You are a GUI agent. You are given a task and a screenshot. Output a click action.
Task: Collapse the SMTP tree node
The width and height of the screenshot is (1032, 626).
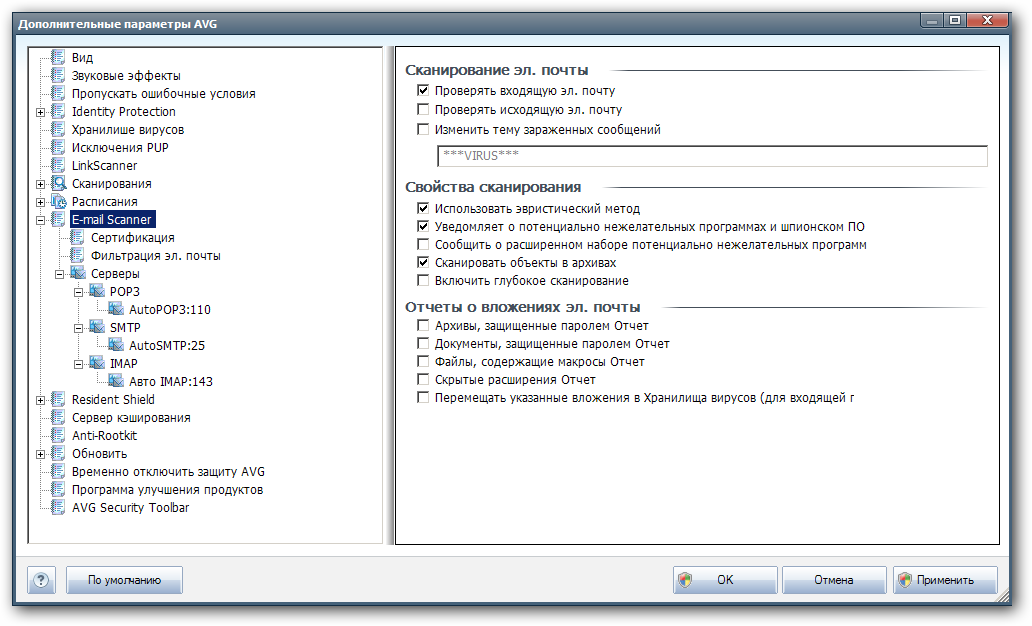(x=79, y=328)
